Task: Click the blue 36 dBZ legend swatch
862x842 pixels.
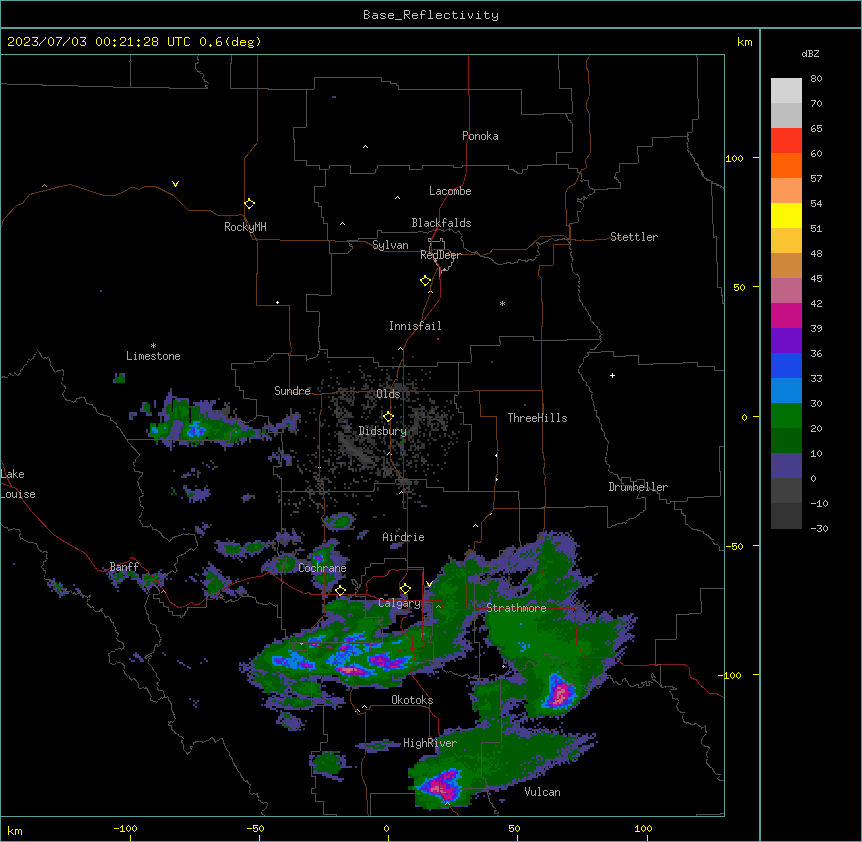Action: (786, 365)
